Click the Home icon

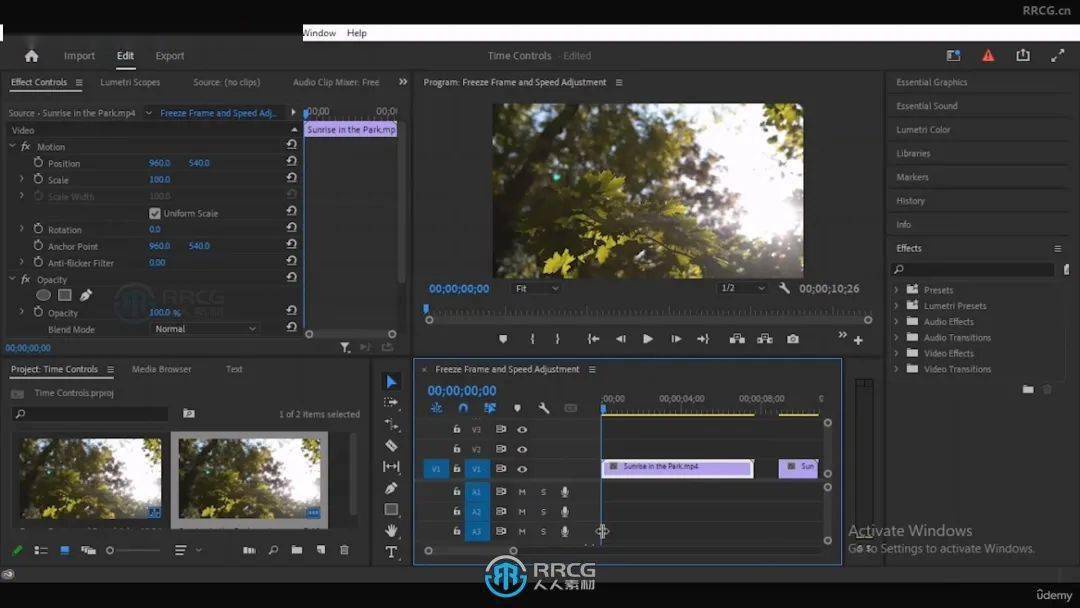pos(31,56)
